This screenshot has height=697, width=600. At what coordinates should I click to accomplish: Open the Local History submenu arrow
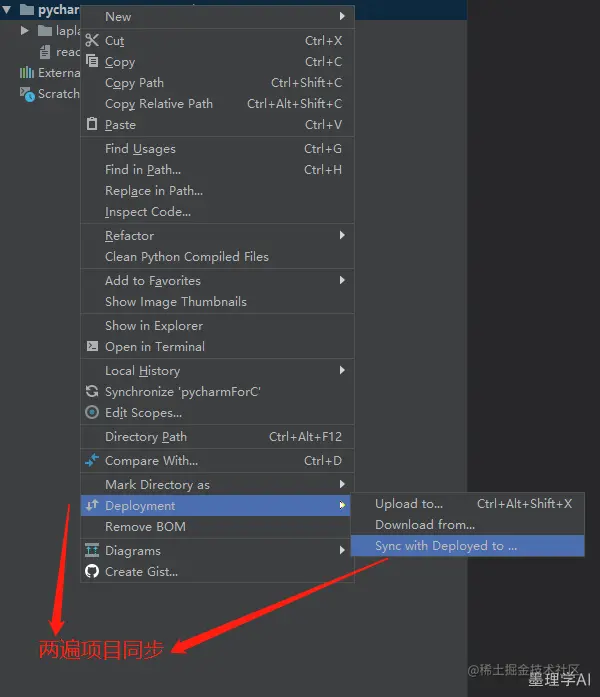(x=342, y=370)
